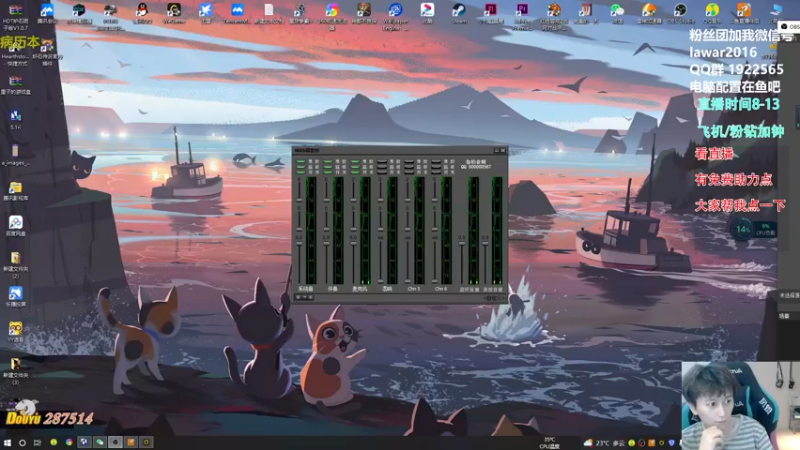This screenshot has width=800, height=450.
Task: Click the 麦克风 main volume fader handle
Action: pos(354,243)
